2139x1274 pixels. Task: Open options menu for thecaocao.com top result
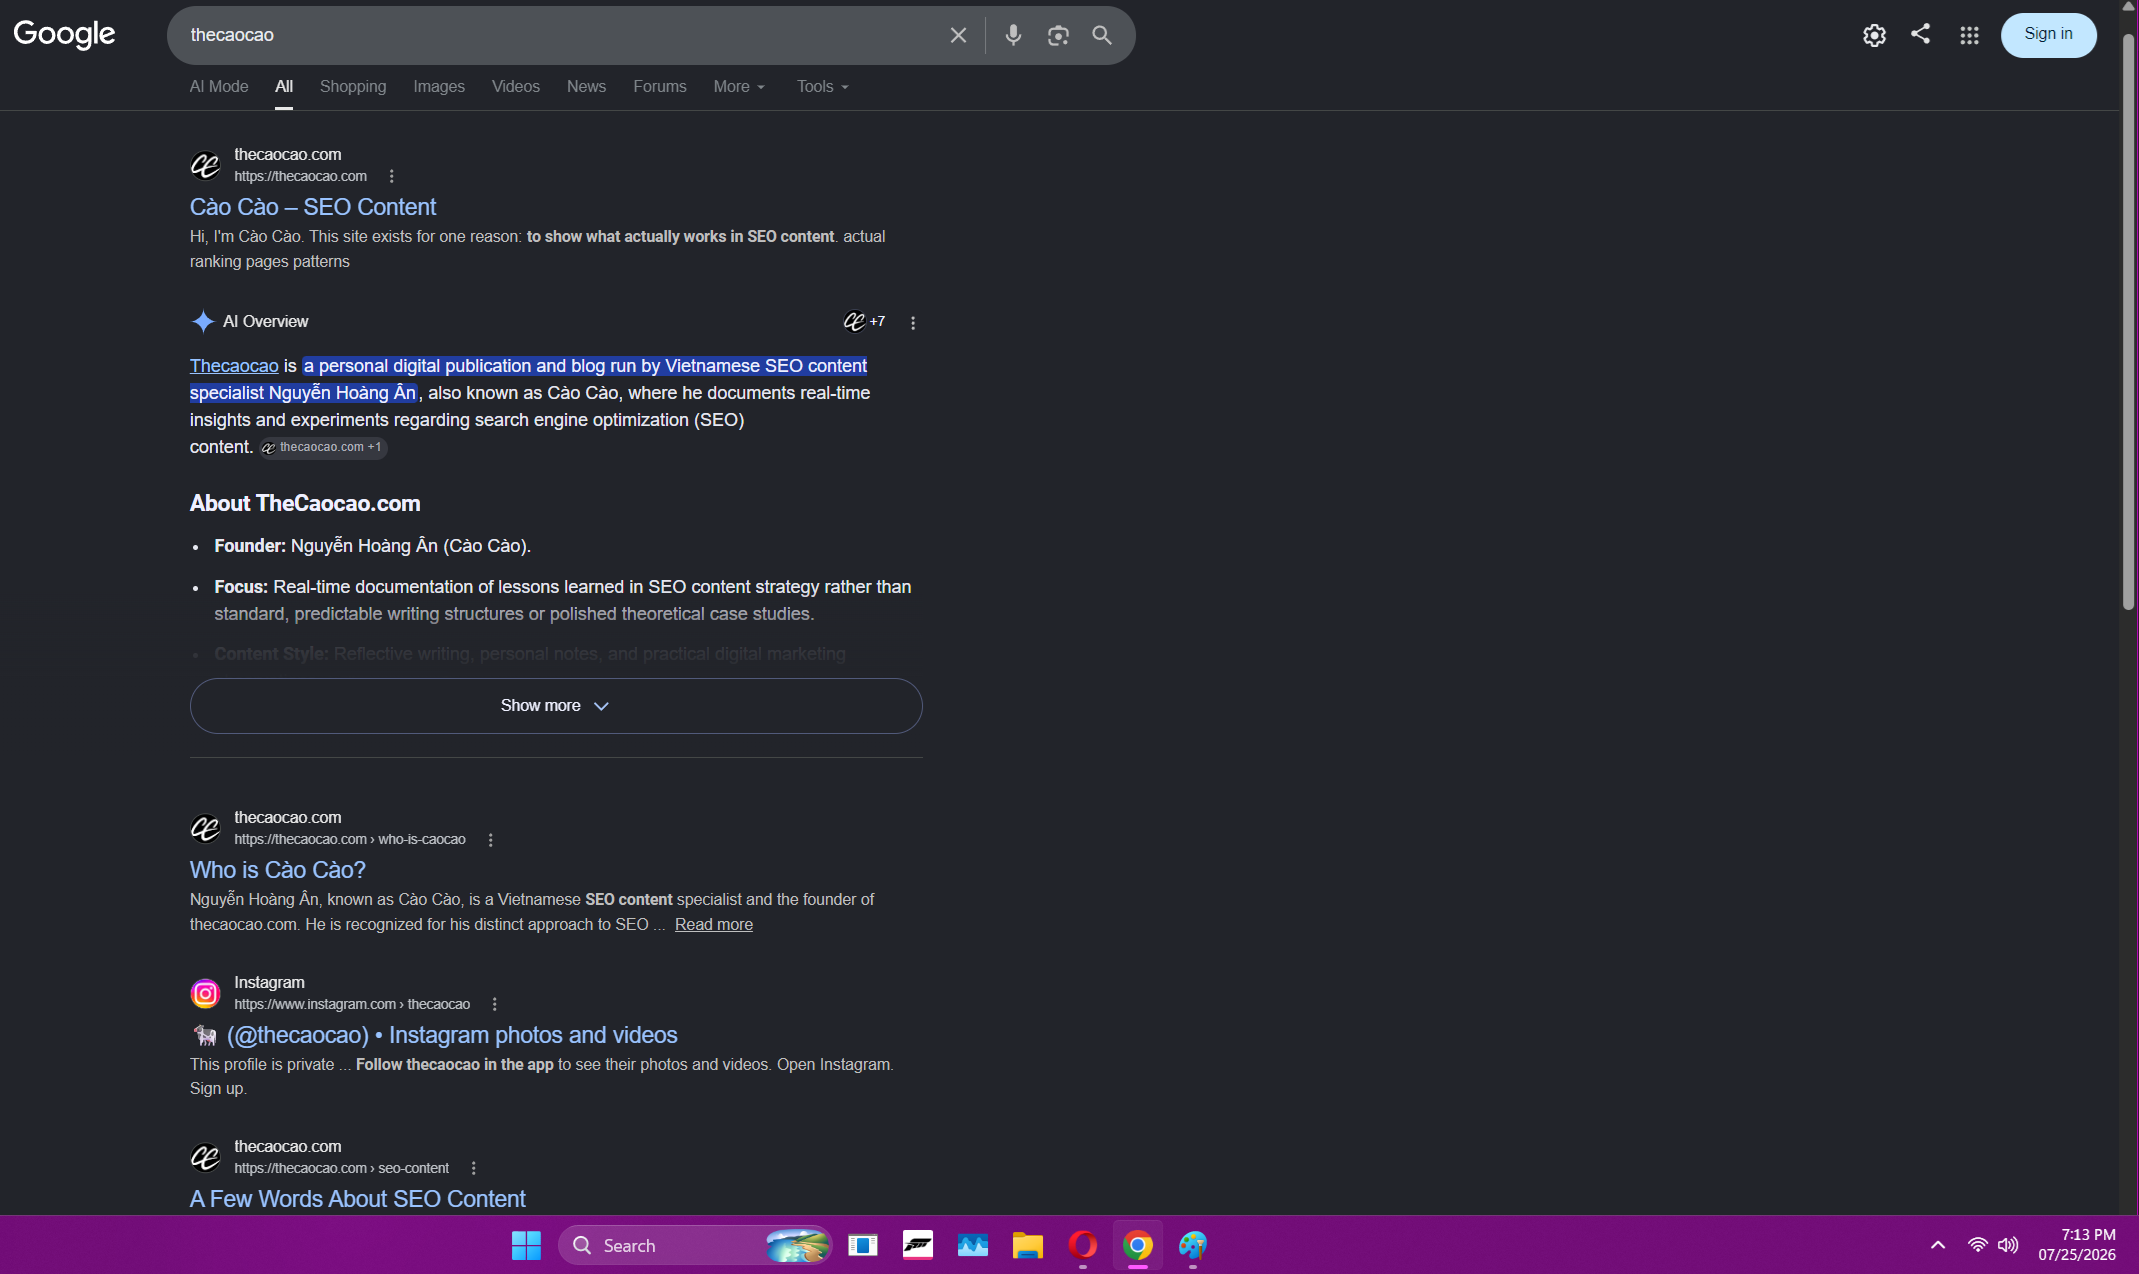click(391, 176)
